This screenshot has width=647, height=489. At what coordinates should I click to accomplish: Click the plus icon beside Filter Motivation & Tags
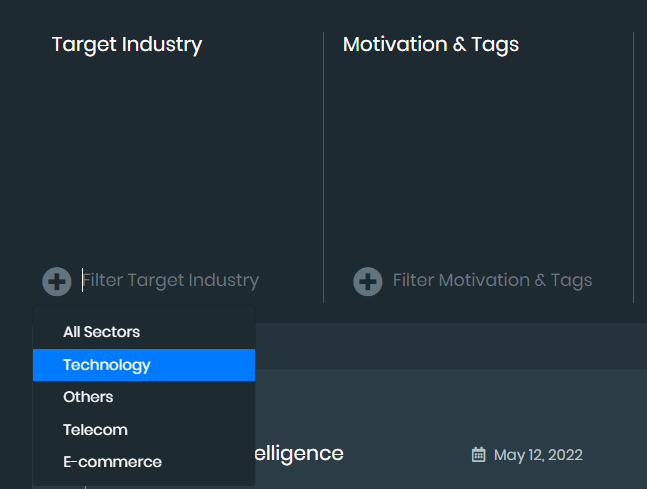pos(368,281)
